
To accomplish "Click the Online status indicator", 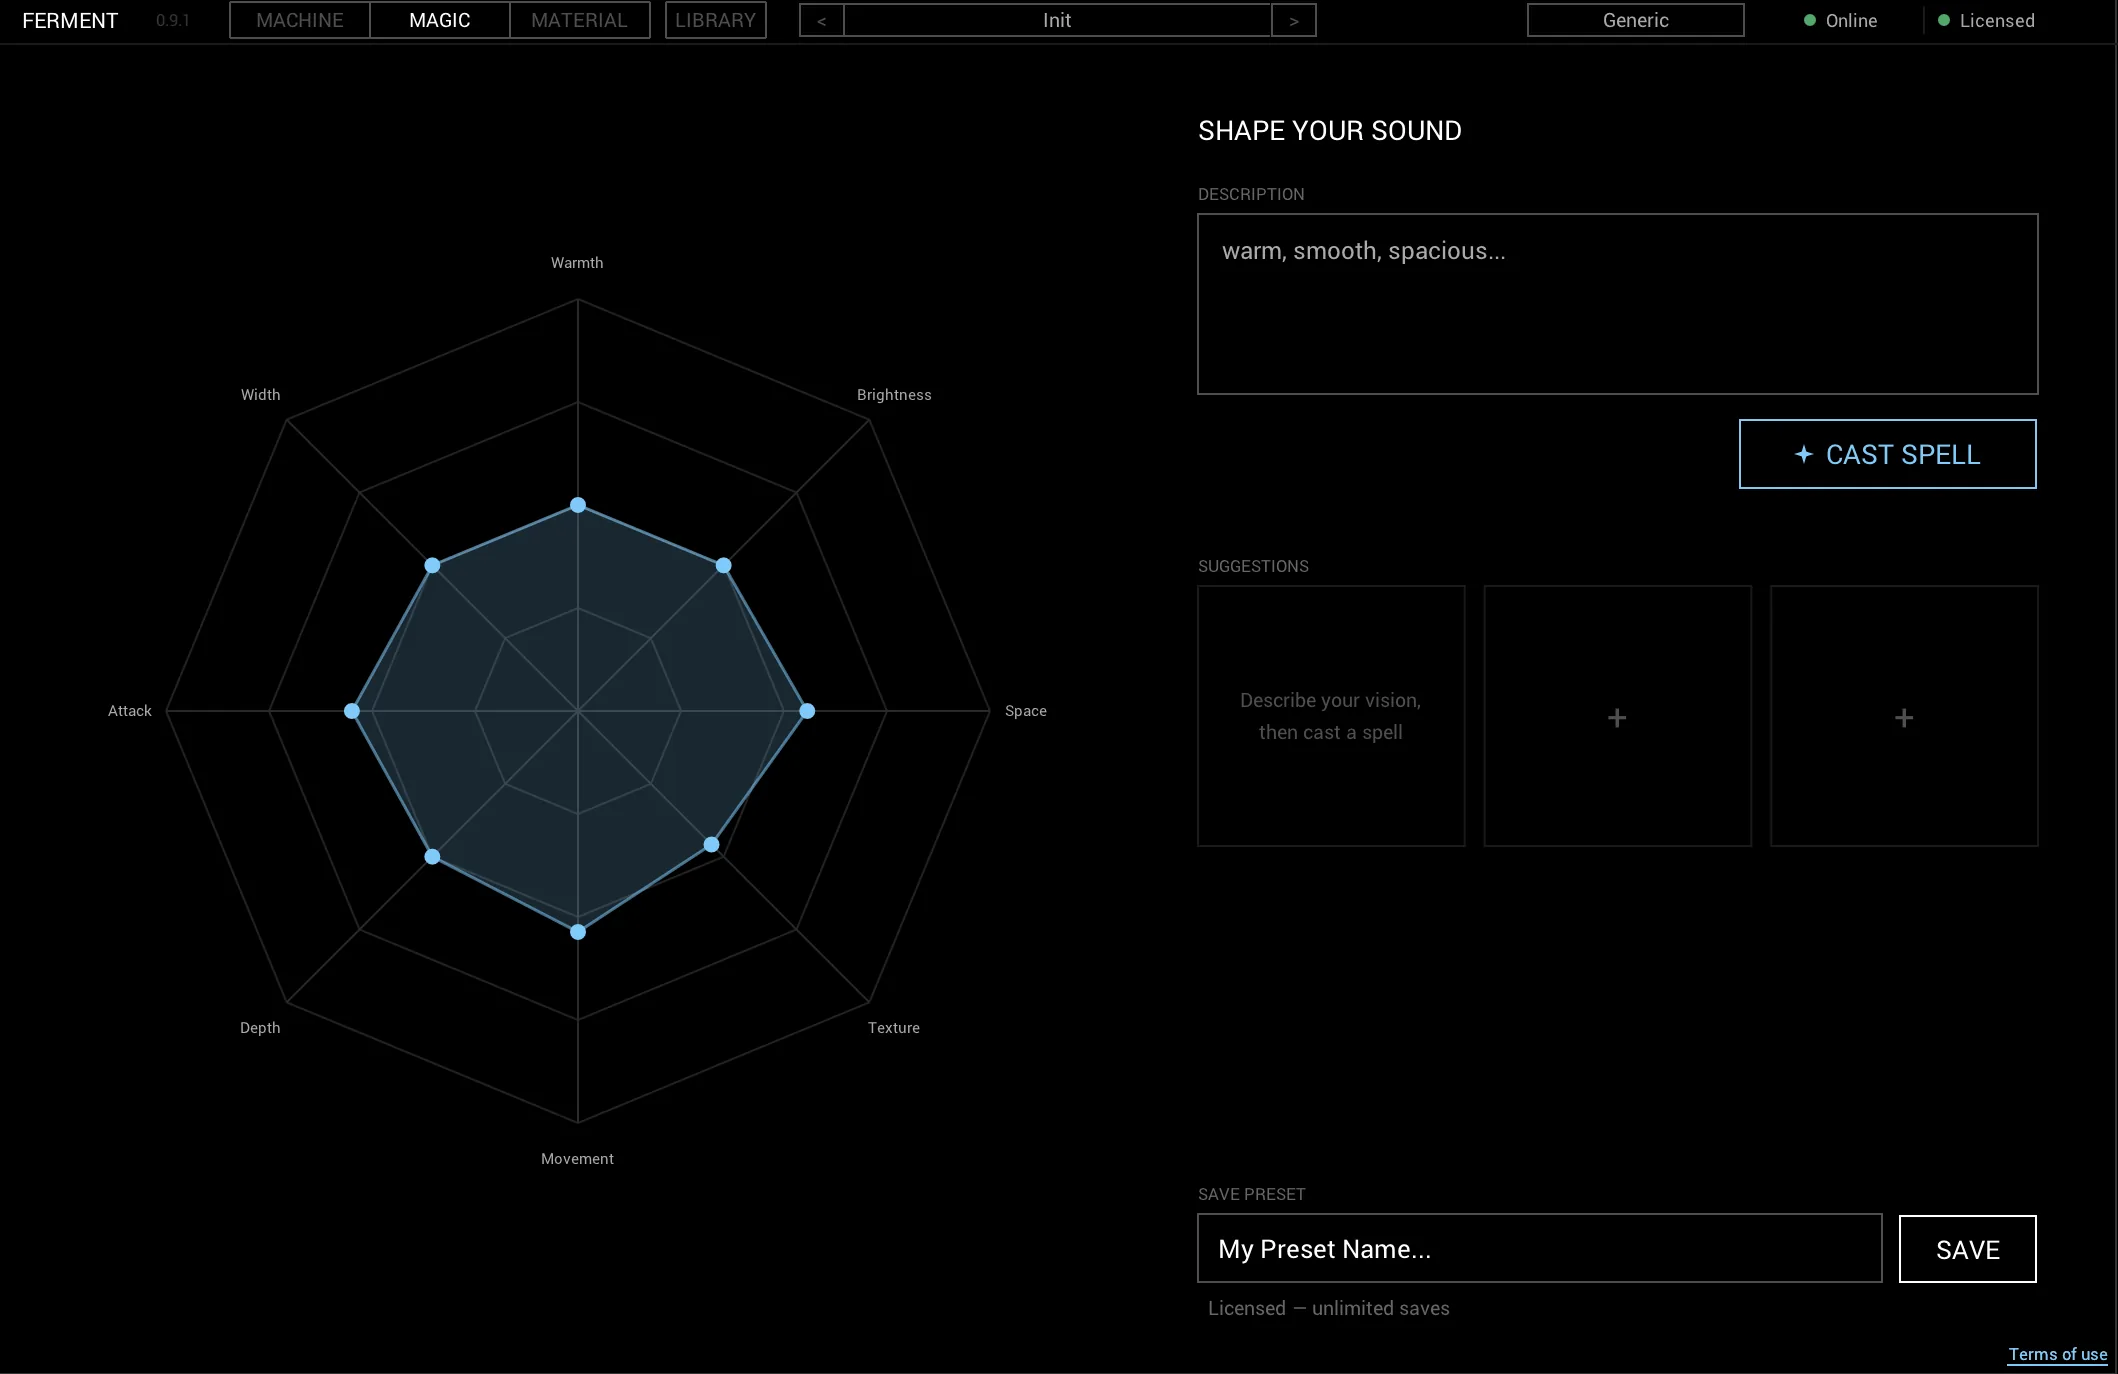I will [1840, 20].
